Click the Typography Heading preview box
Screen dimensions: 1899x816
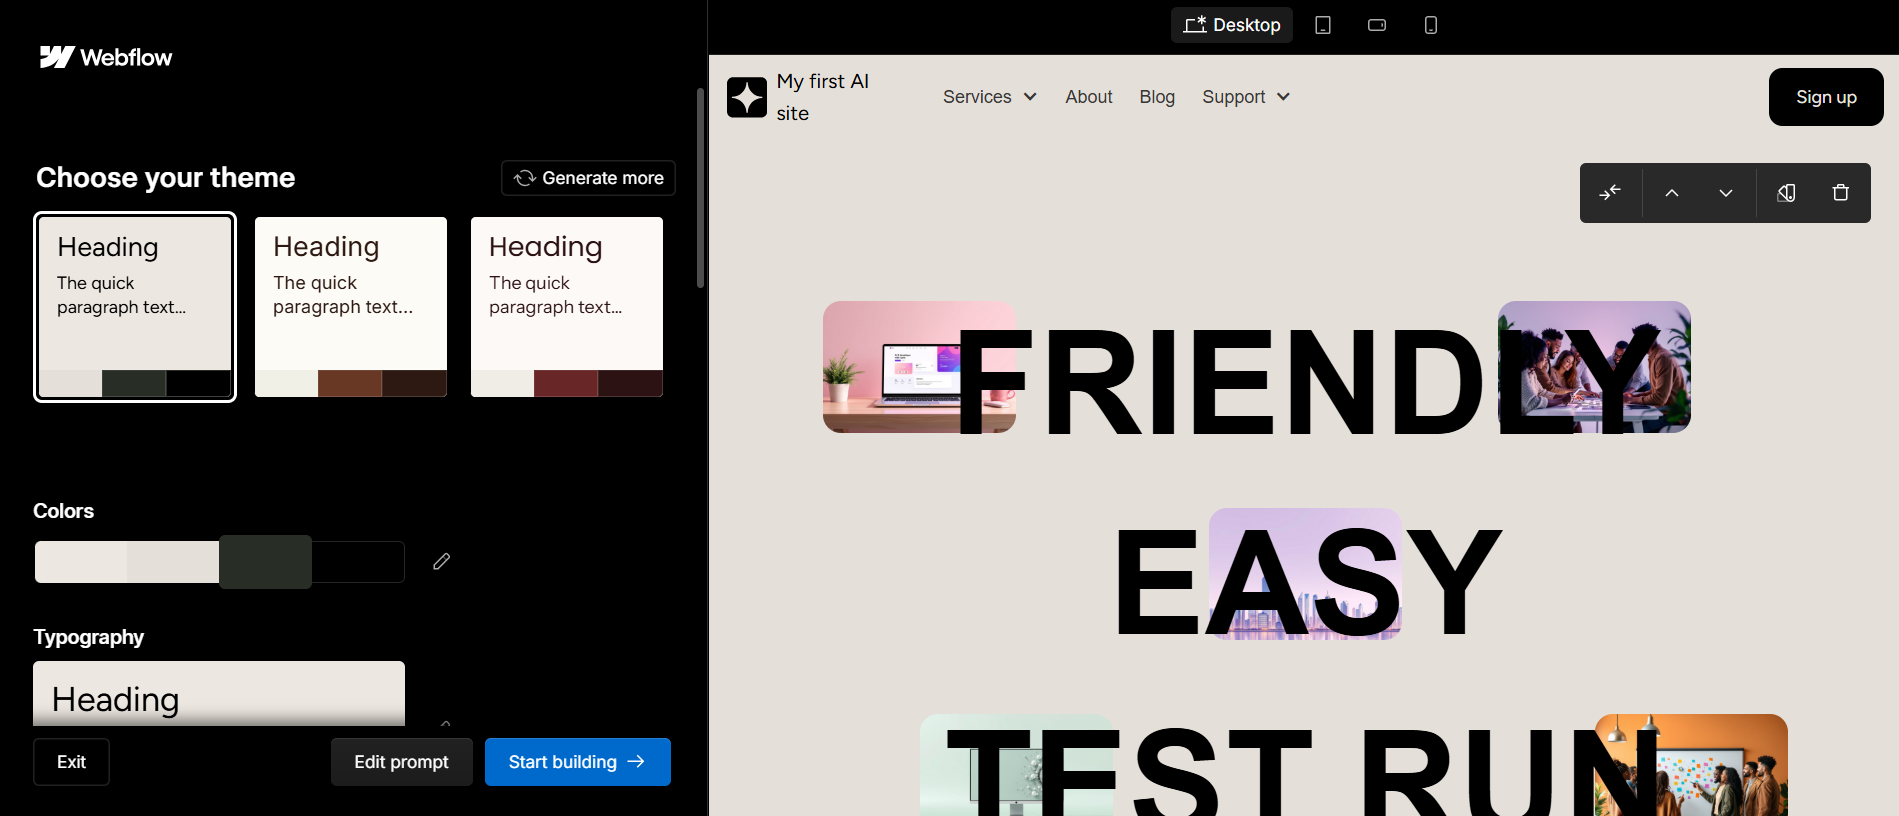(x=219, y=694)
